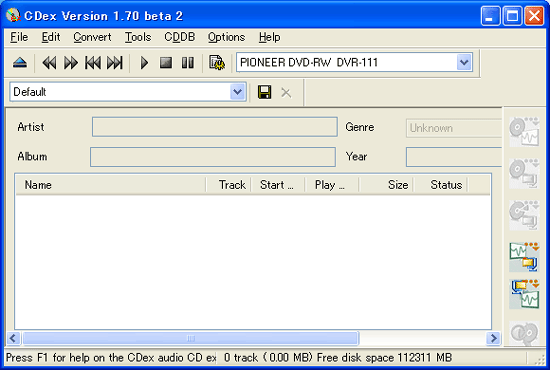
Task: Jump to next track
Action: coord(115,63)
